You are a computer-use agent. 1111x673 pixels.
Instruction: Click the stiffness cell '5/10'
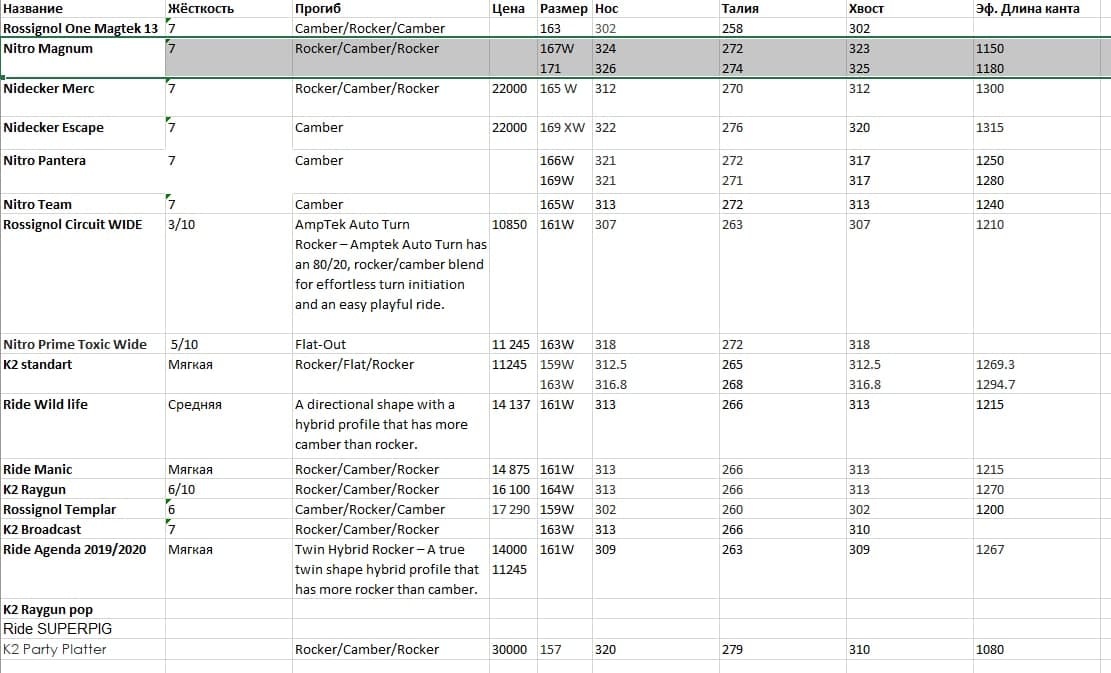tap(229, 344)
